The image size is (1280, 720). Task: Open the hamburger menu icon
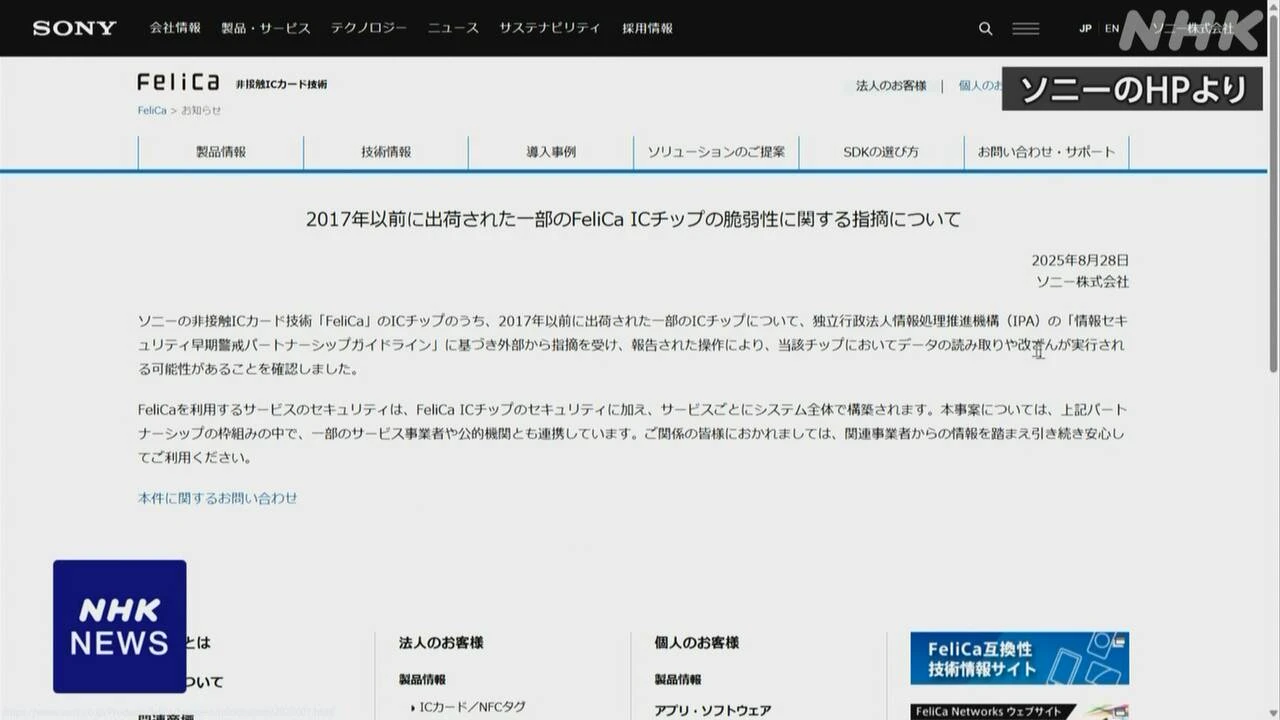[1025, 29]
